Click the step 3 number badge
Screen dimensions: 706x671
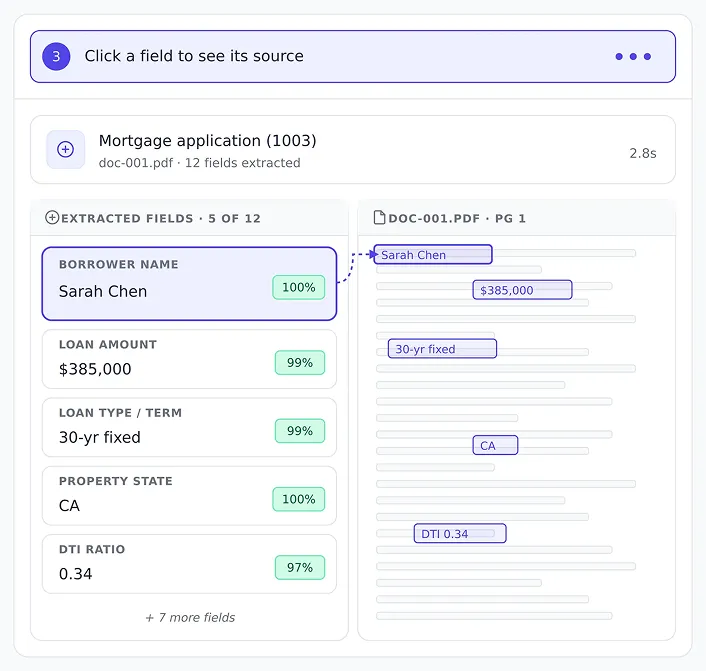[56, 56]
